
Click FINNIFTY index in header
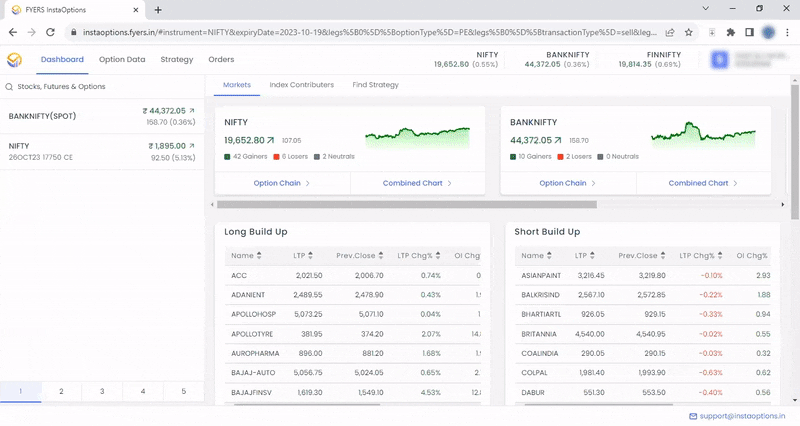tap(649, 60)
